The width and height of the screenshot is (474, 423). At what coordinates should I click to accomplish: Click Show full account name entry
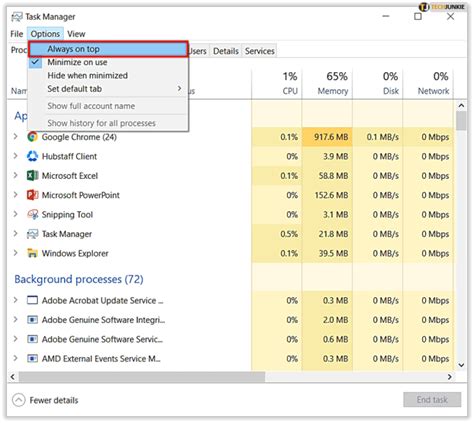108,106
